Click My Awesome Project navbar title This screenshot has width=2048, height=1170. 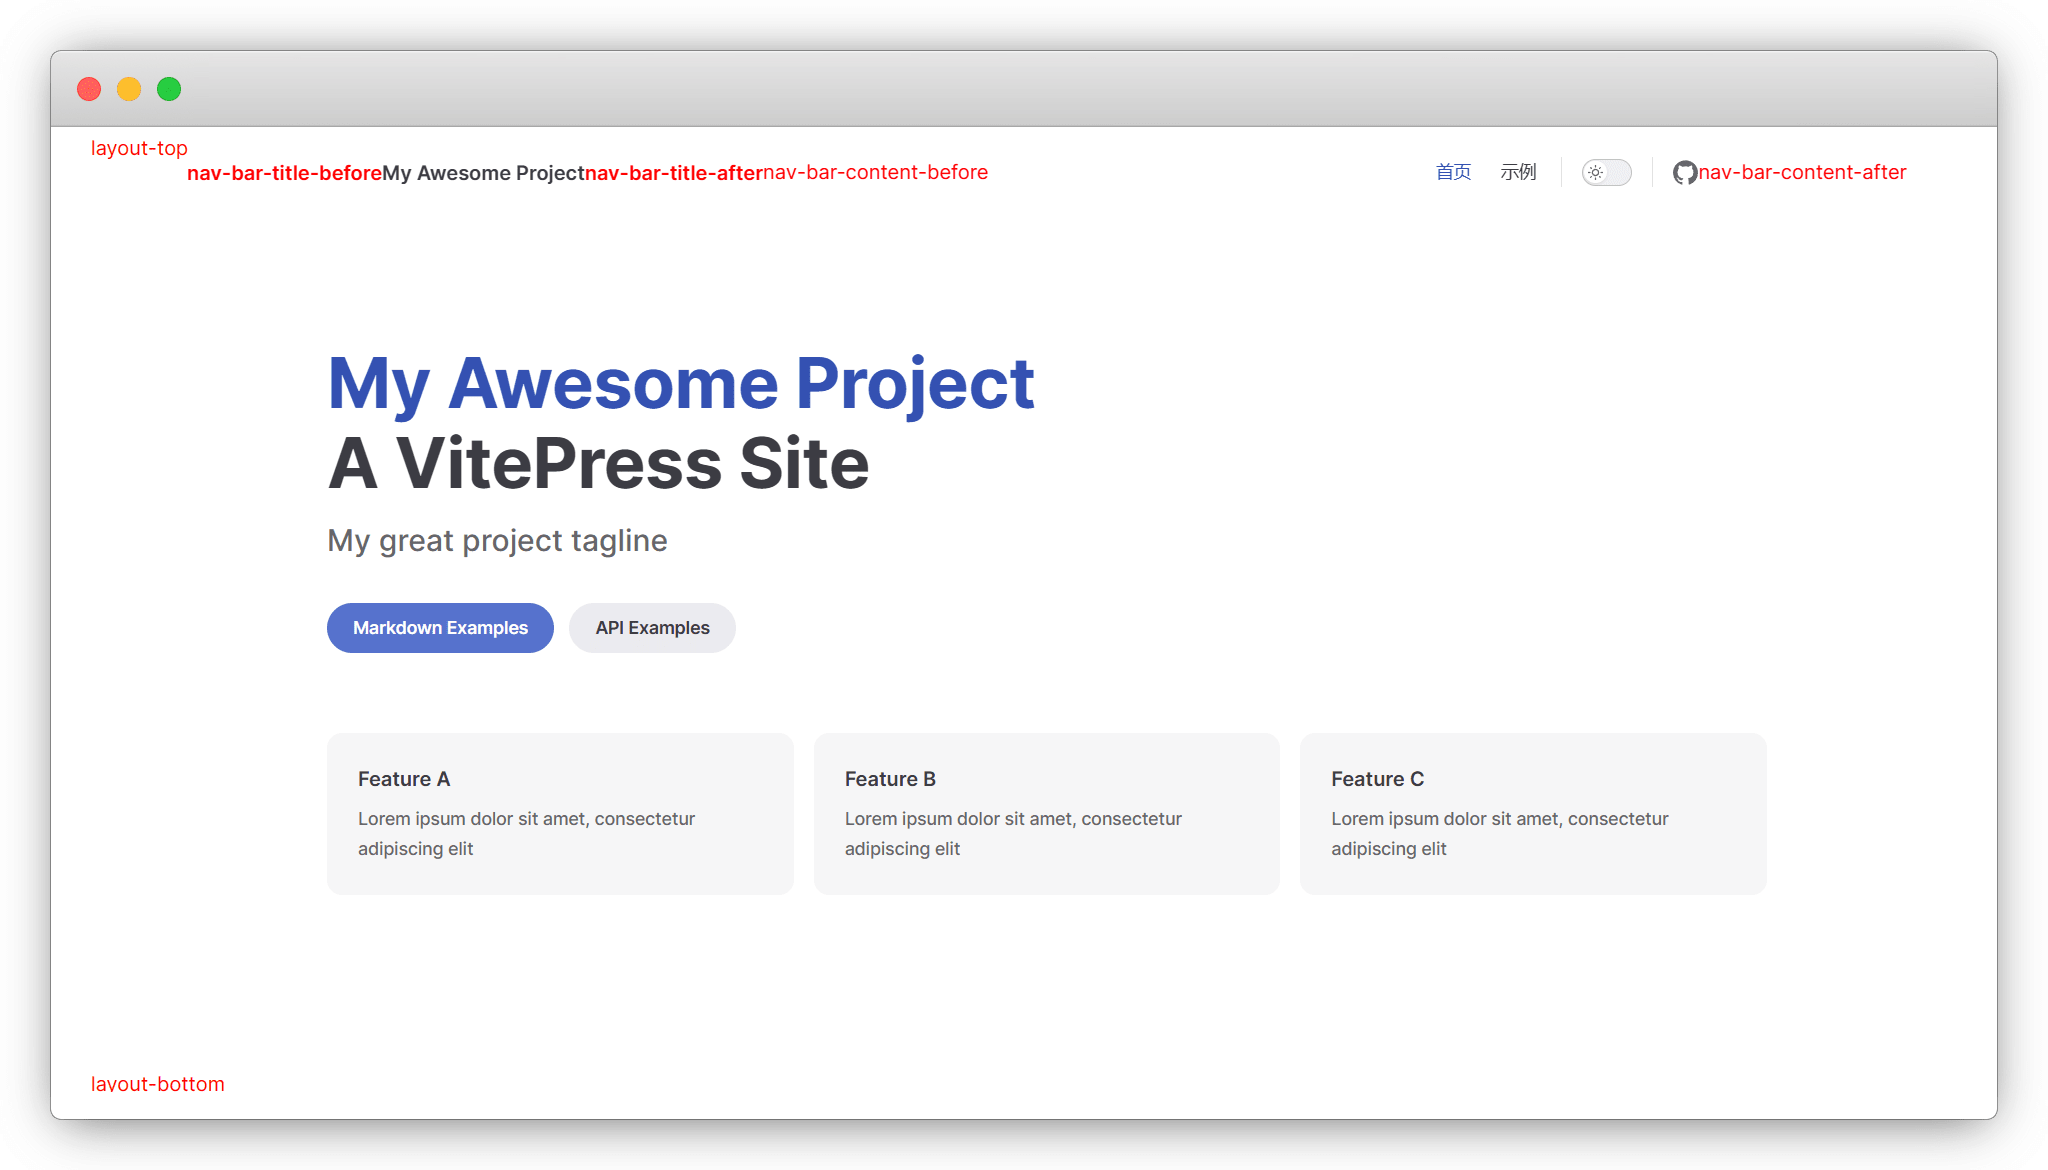(x=483, y=173)
